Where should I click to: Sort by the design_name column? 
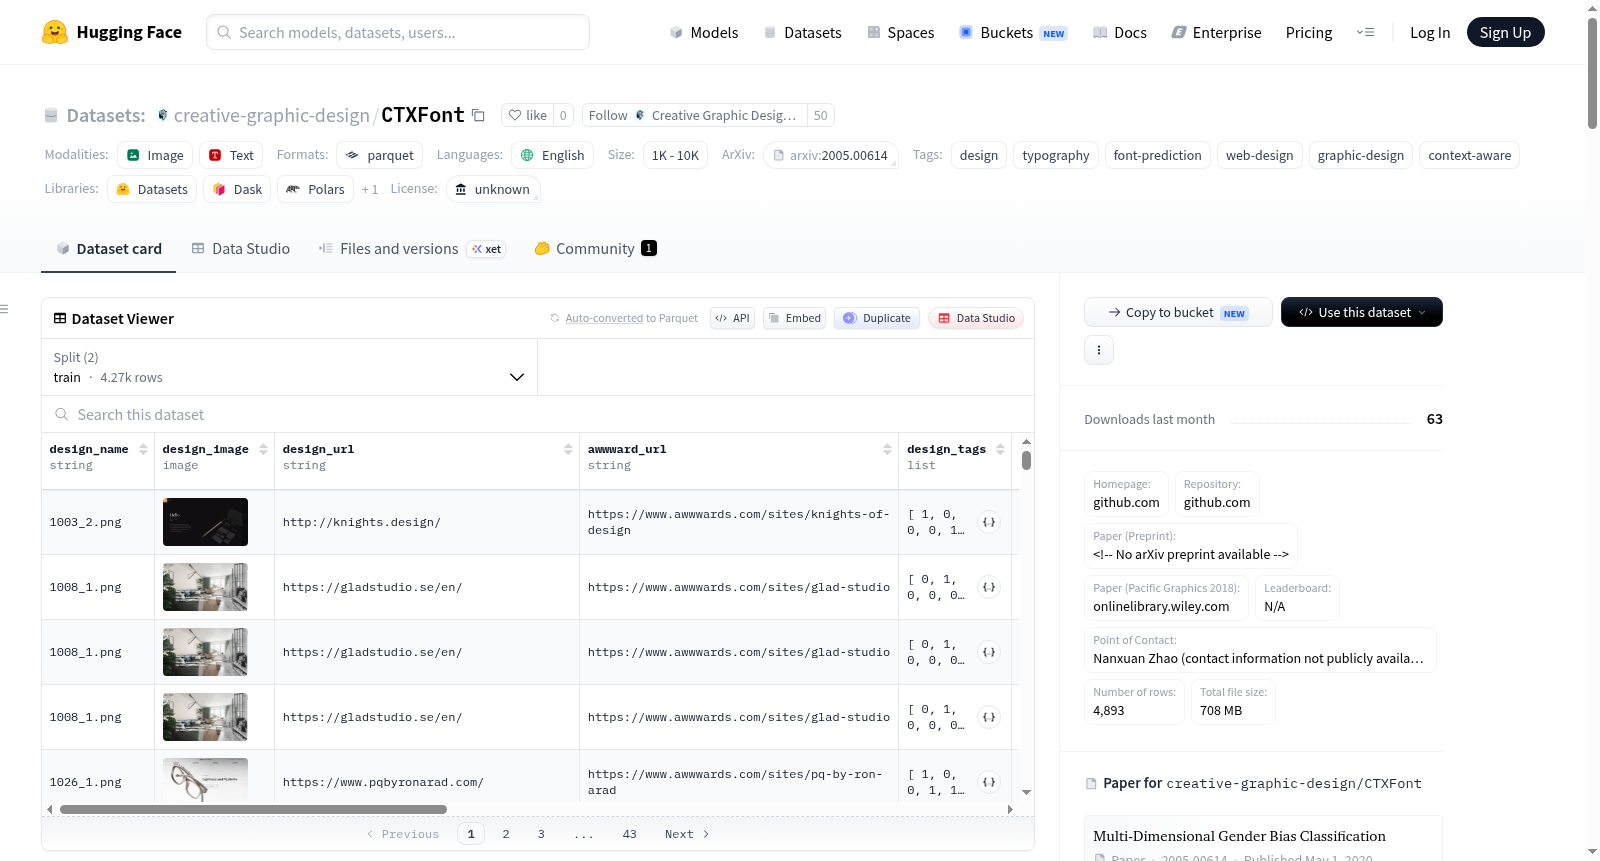point(143,450)
